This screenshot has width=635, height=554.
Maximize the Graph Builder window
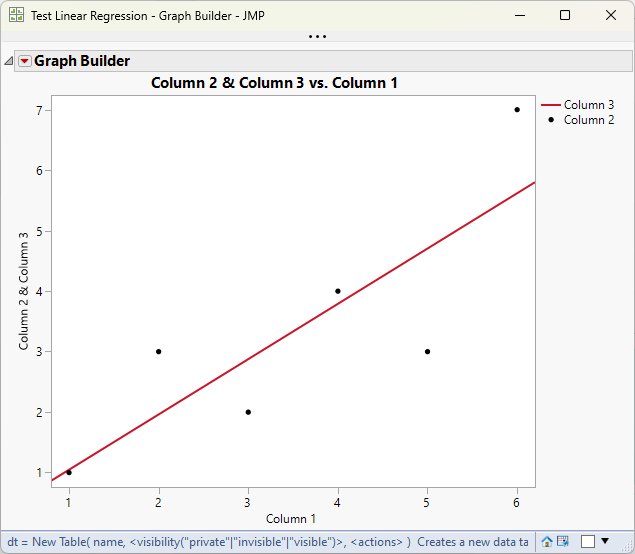coord(565,15)
